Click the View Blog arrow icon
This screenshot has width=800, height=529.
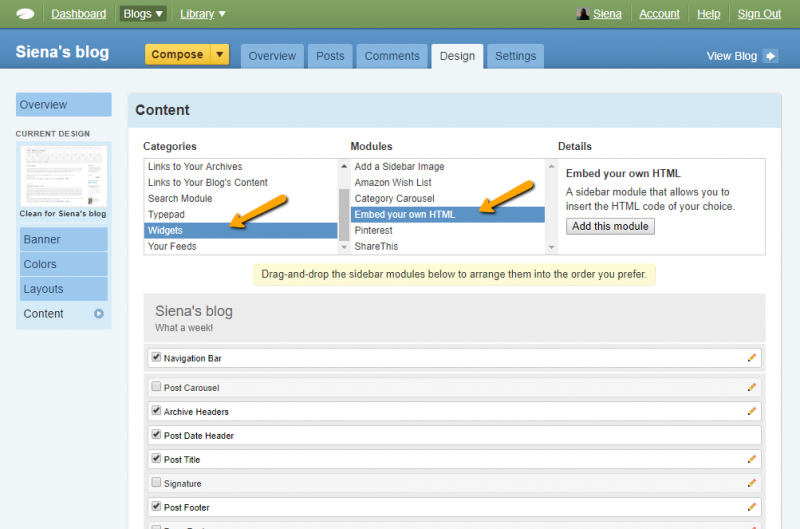pyautogui.click(x=770, y=56)
